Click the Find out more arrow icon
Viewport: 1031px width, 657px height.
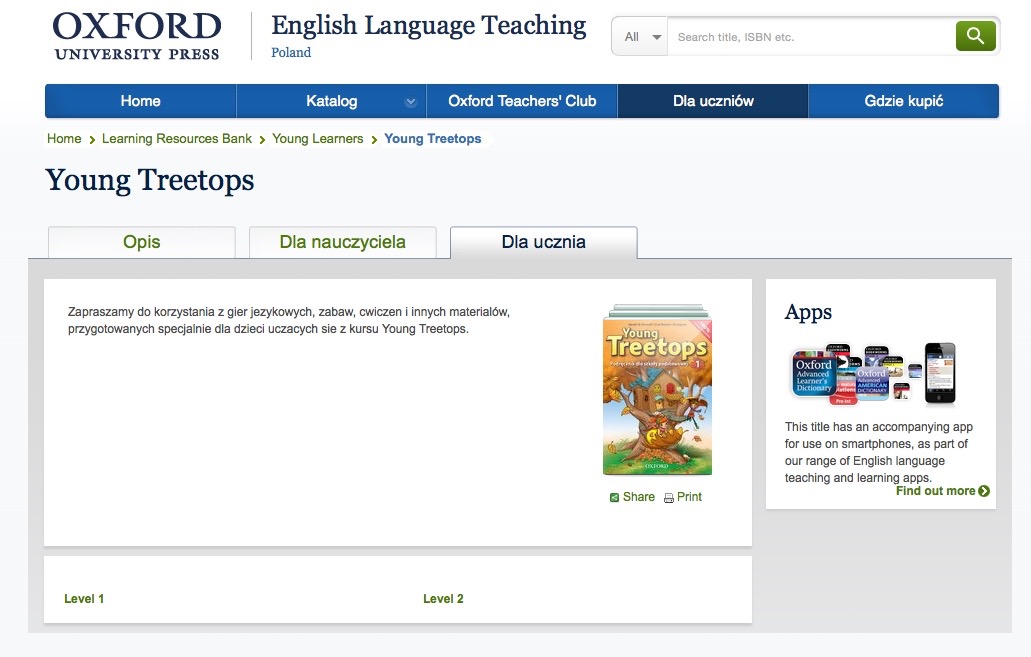tap(984, 491)
